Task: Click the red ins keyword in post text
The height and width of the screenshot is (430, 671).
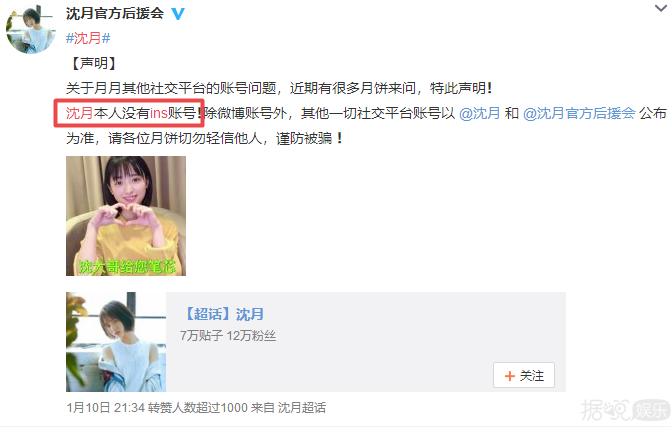Action: point(159,113)
